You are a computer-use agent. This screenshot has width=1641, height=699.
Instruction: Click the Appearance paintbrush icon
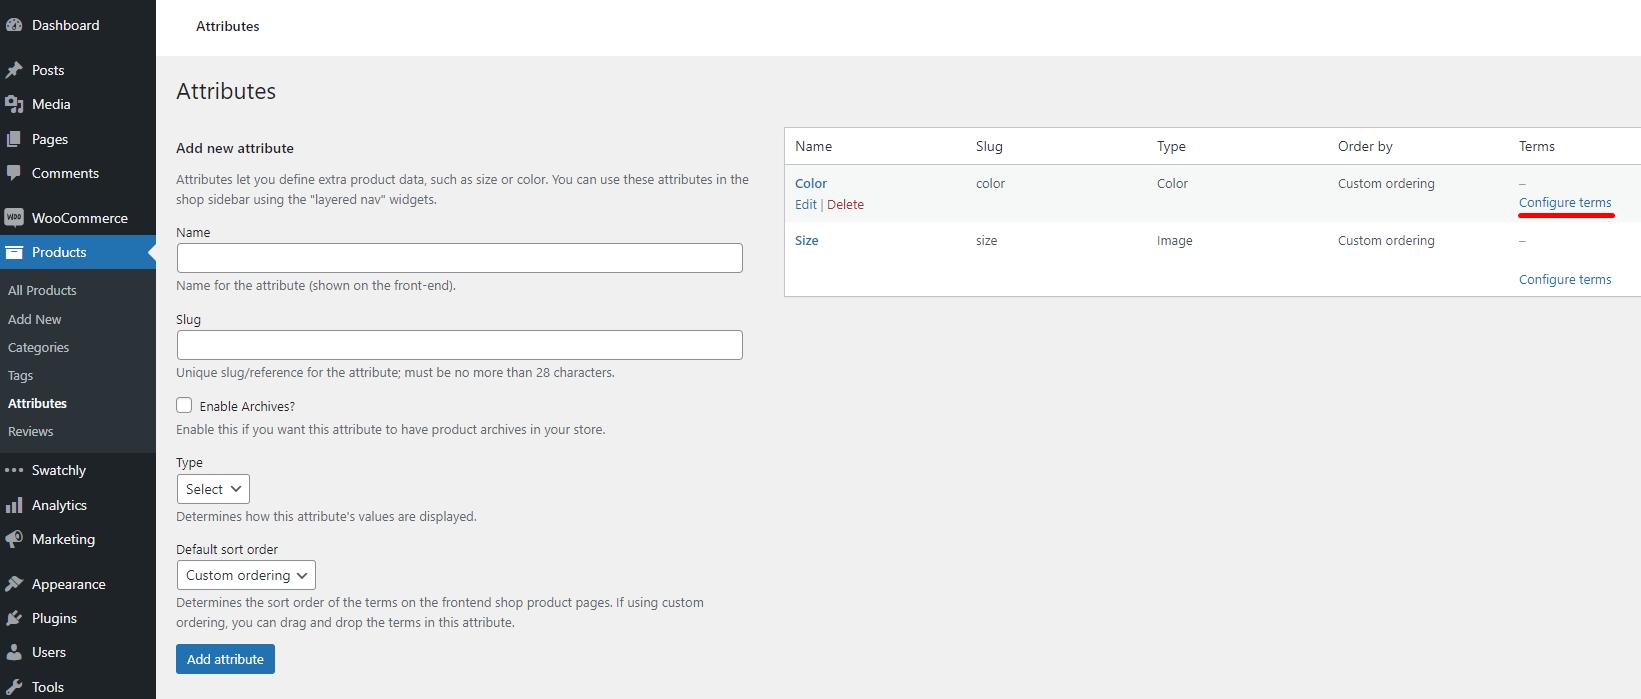(14, 584)
